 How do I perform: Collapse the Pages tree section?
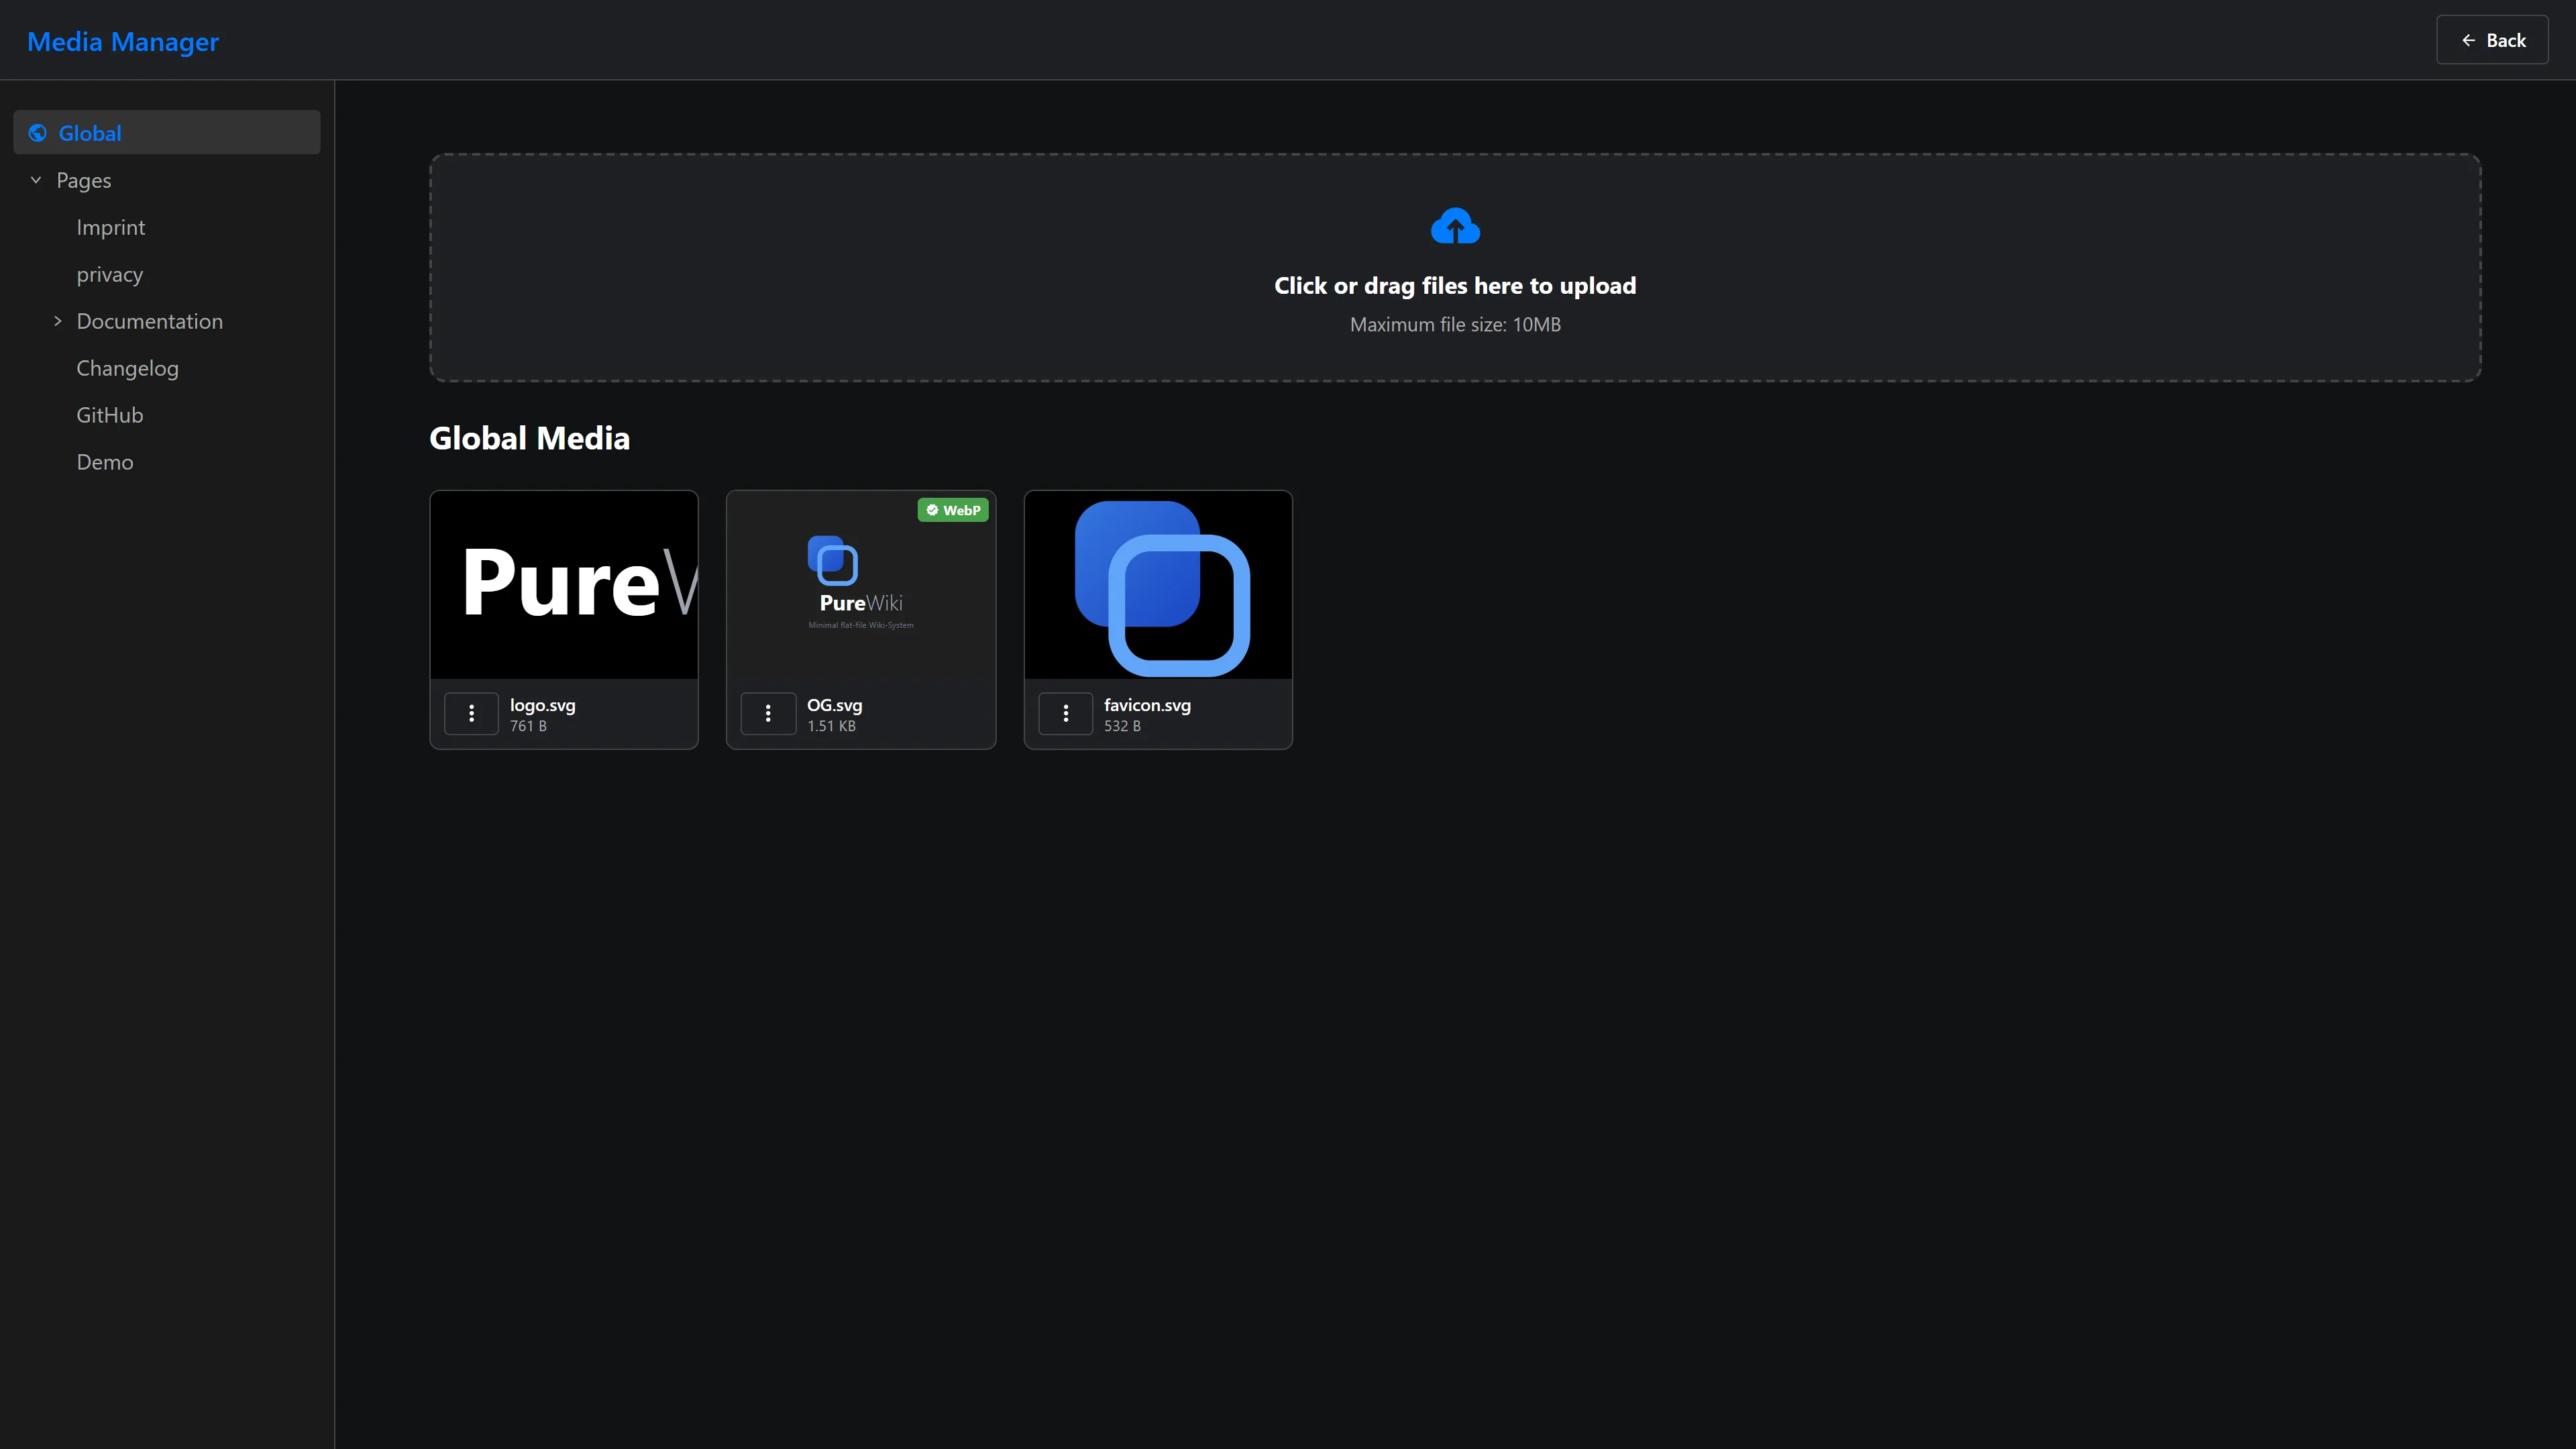pos(36,180)
